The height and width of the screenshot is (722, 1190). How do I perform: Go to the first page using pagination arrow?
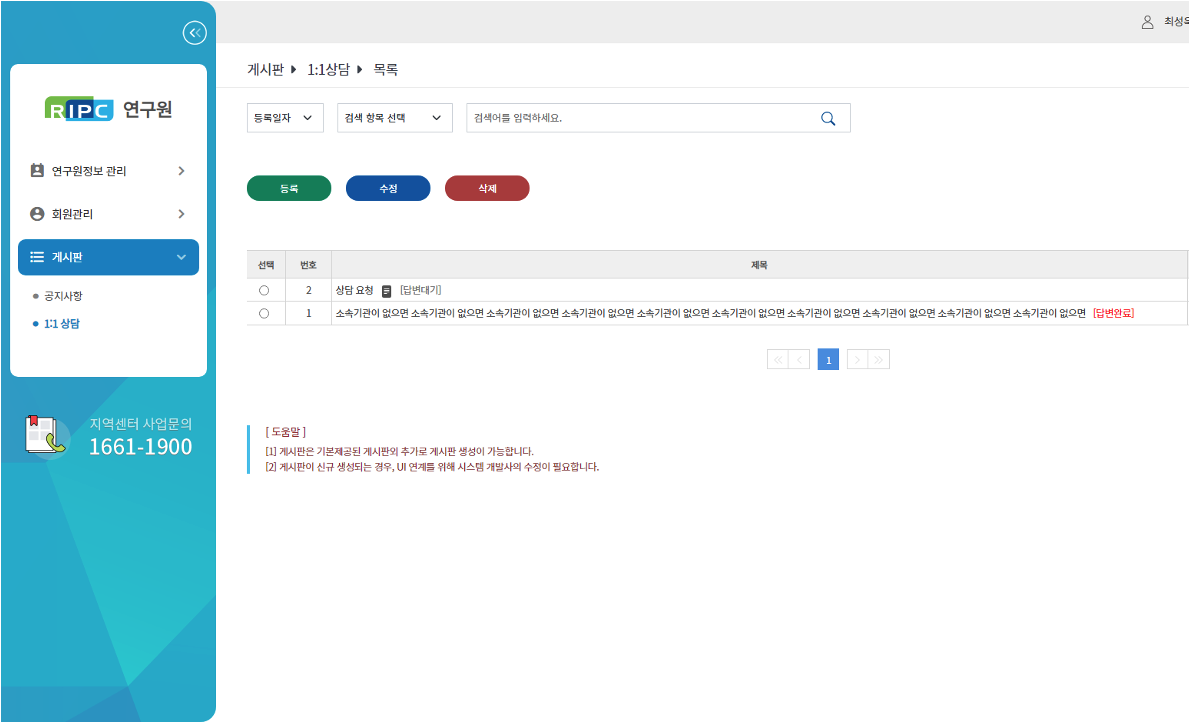777,360
